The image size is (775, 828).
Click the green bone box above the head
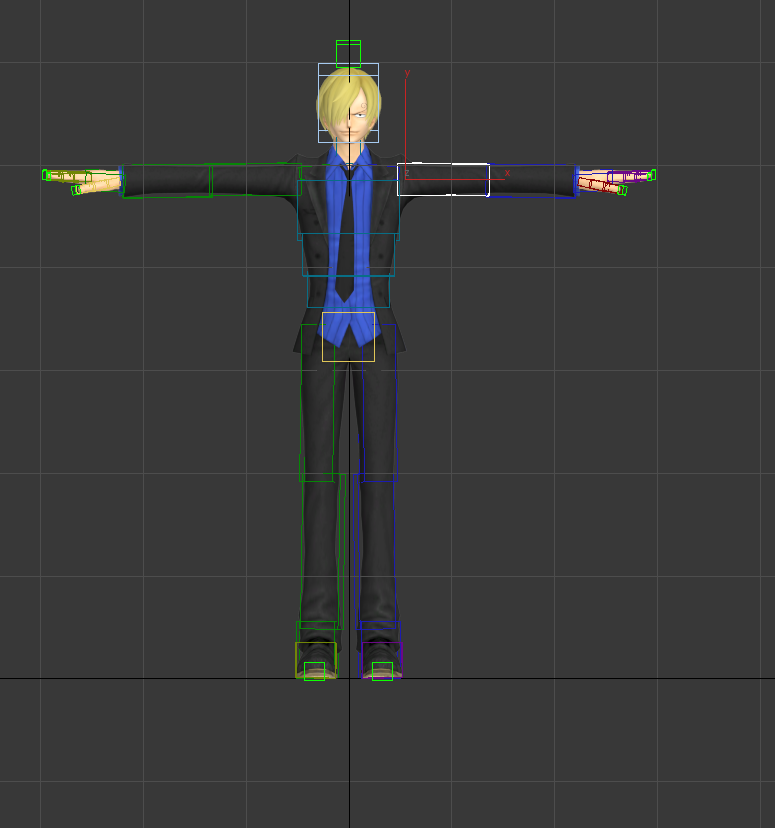(348, 51)
